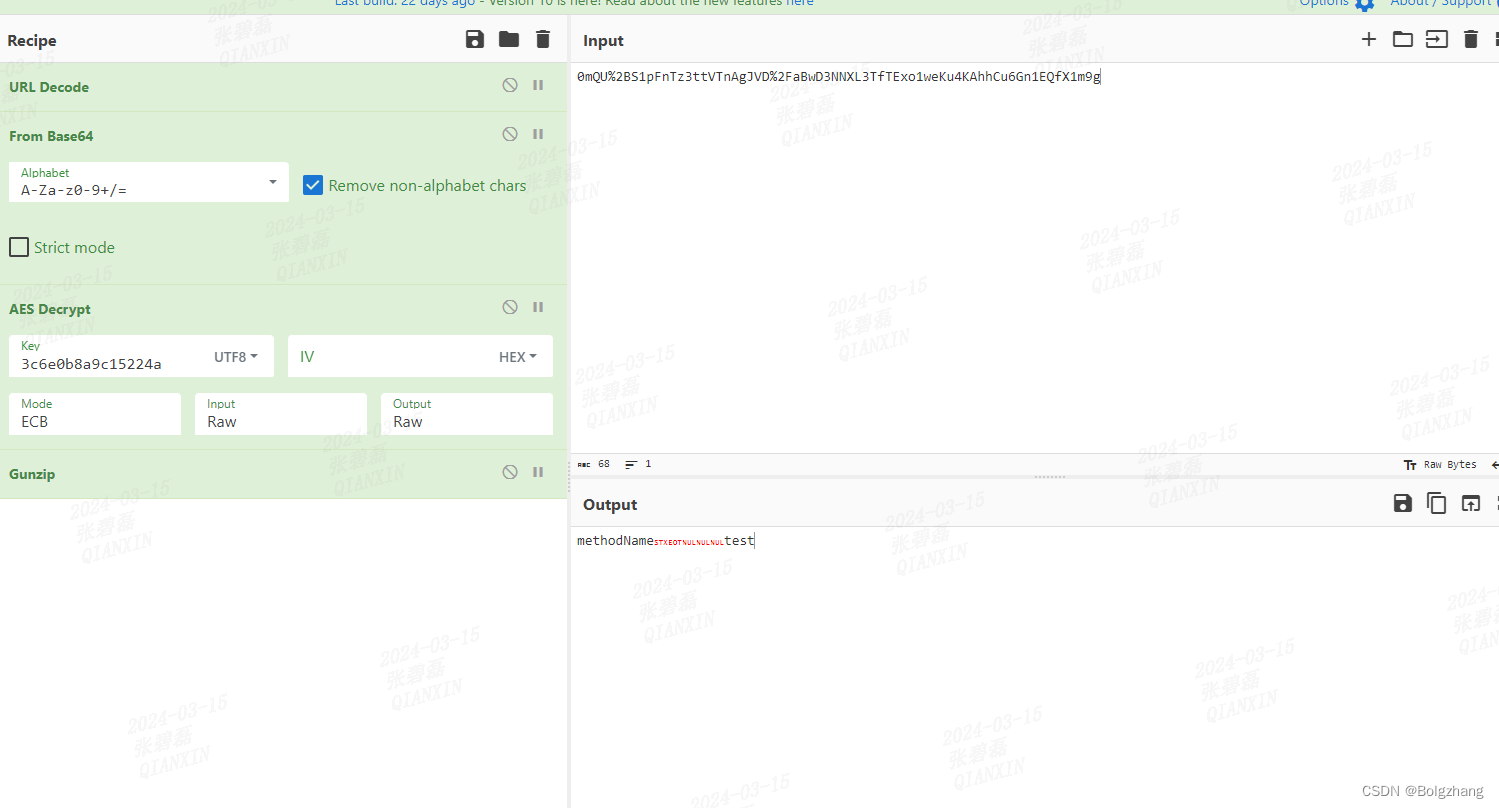Screen dimensions: 1499x808
Task: Change IV encoding from HEX
Action: (518, 357)
